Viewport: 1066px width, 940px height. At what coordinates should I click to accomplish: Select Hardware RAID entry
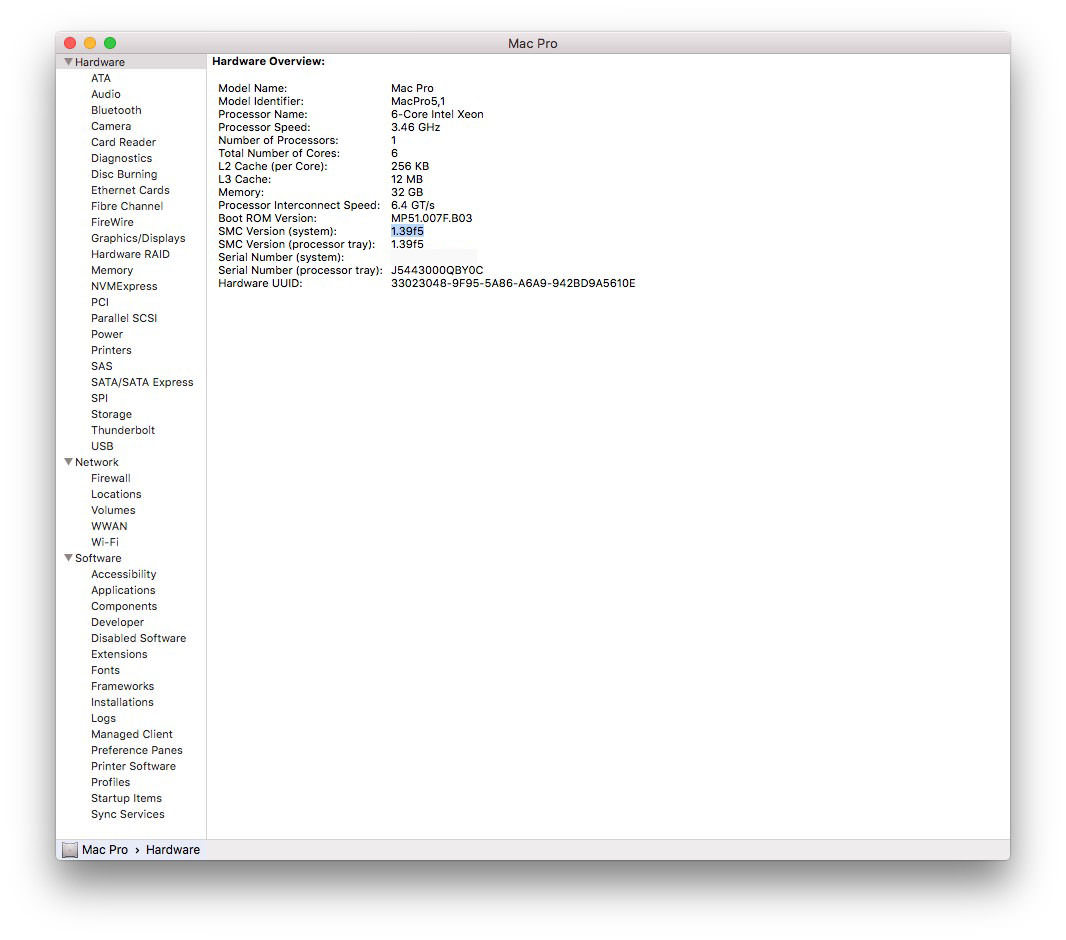tap(130, 254)
